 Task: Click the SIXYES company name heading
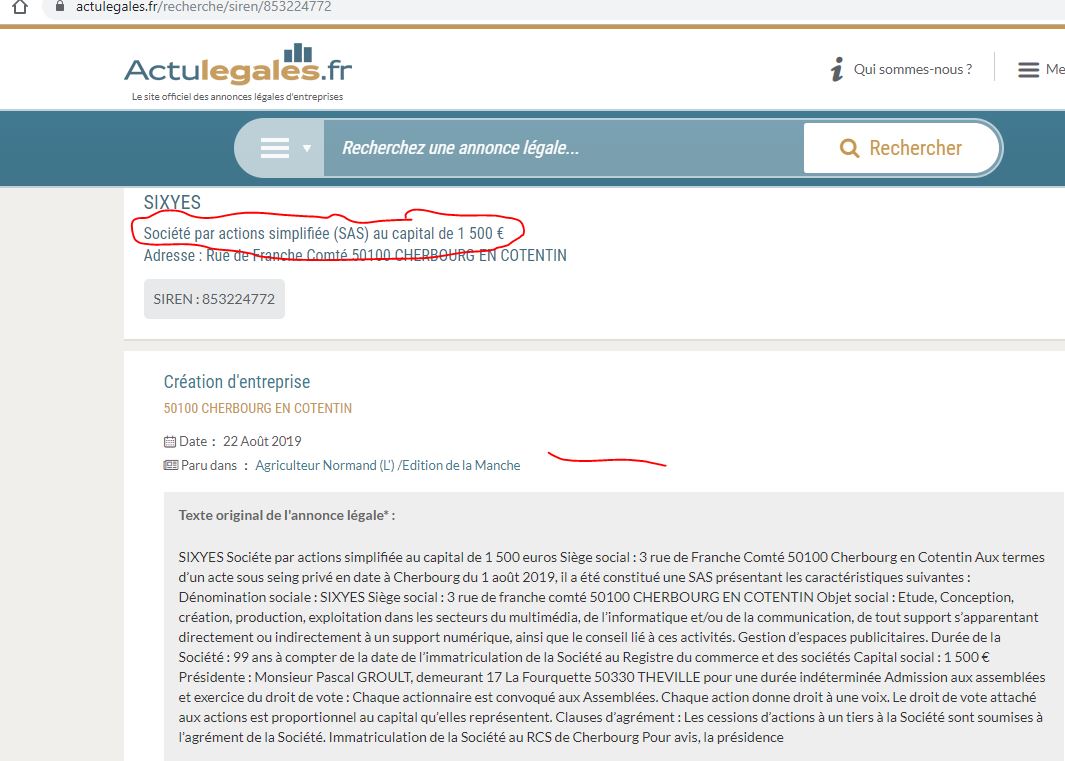tap(173, 202)
